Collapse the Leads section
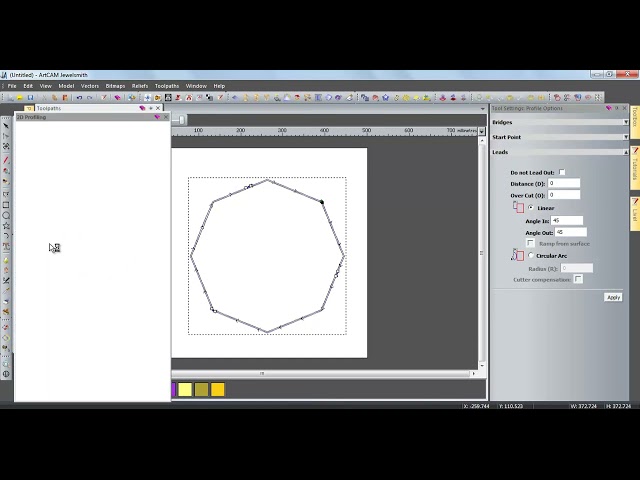Image resolution: width=640 pixels, height=480 pixels. [626, 152]
